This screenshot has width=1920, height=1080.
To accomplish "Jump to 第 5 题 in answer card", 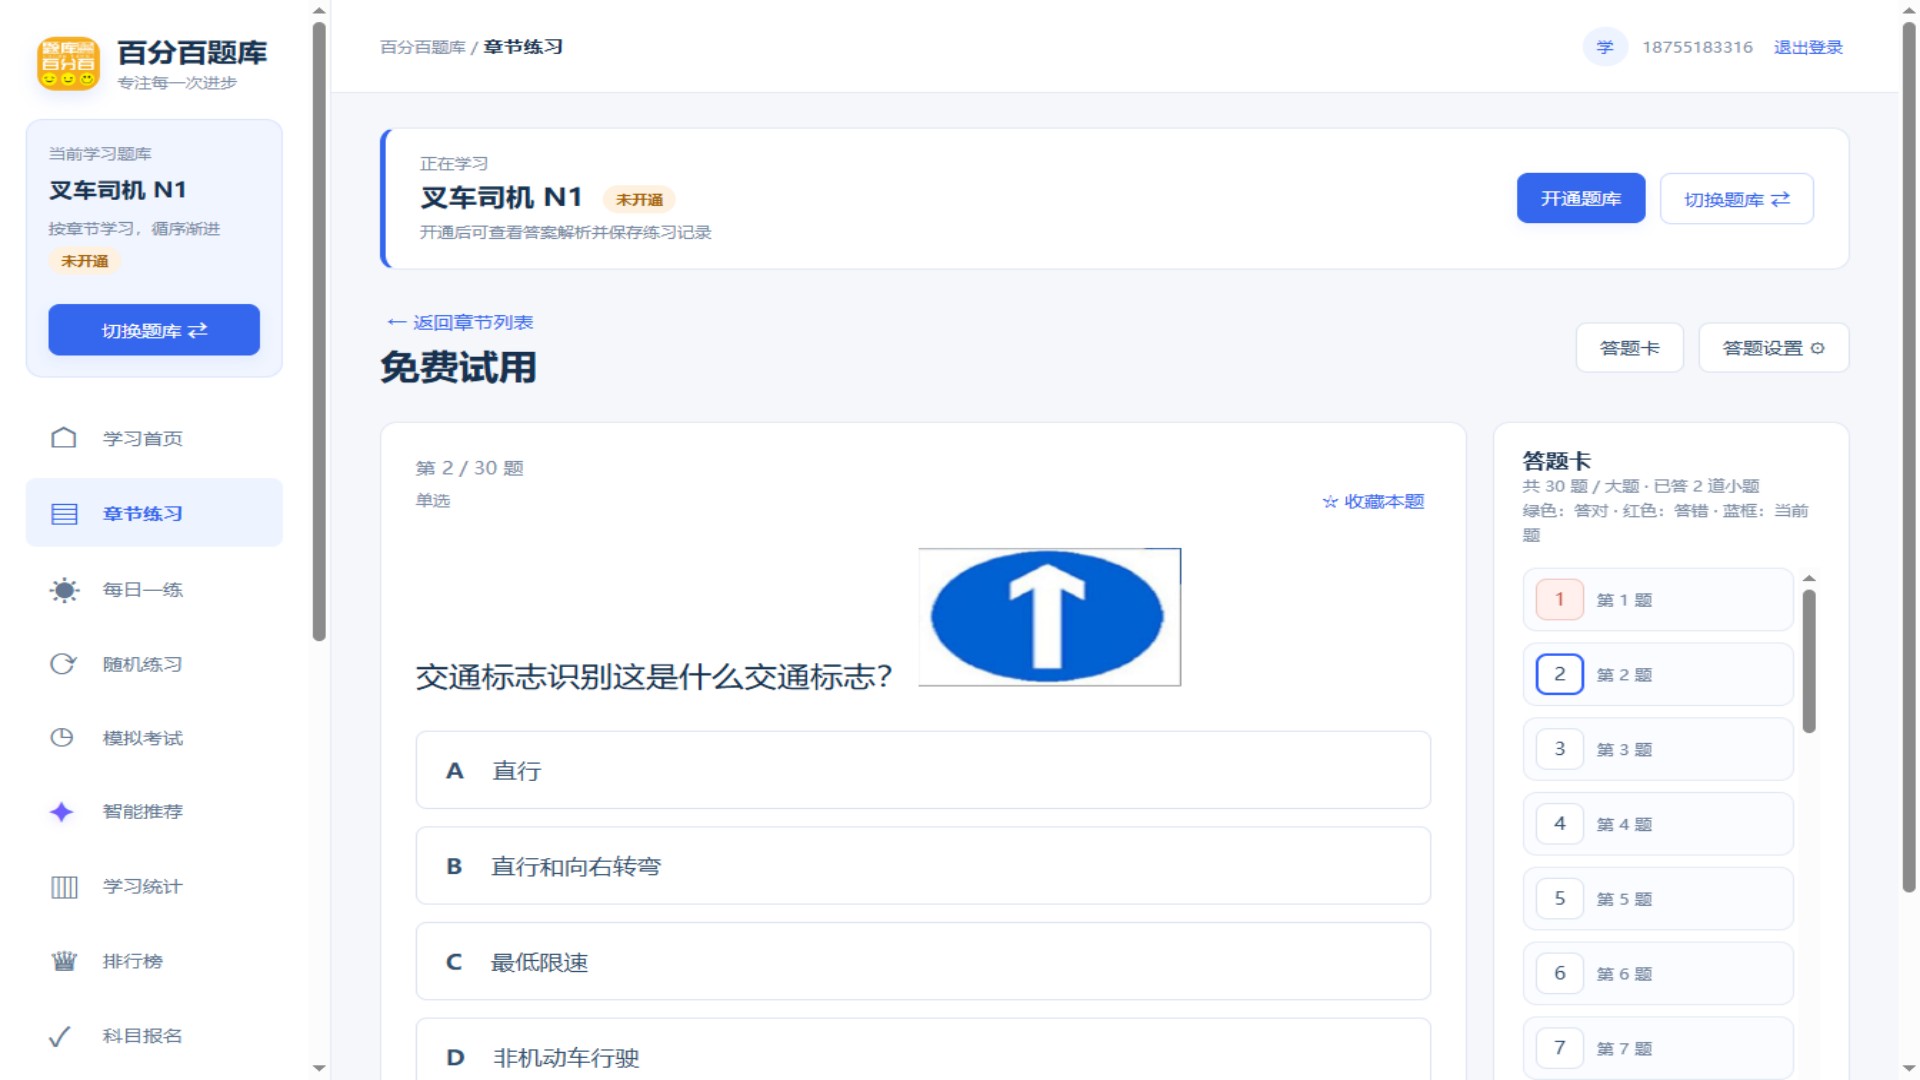I will [1658, 899].
